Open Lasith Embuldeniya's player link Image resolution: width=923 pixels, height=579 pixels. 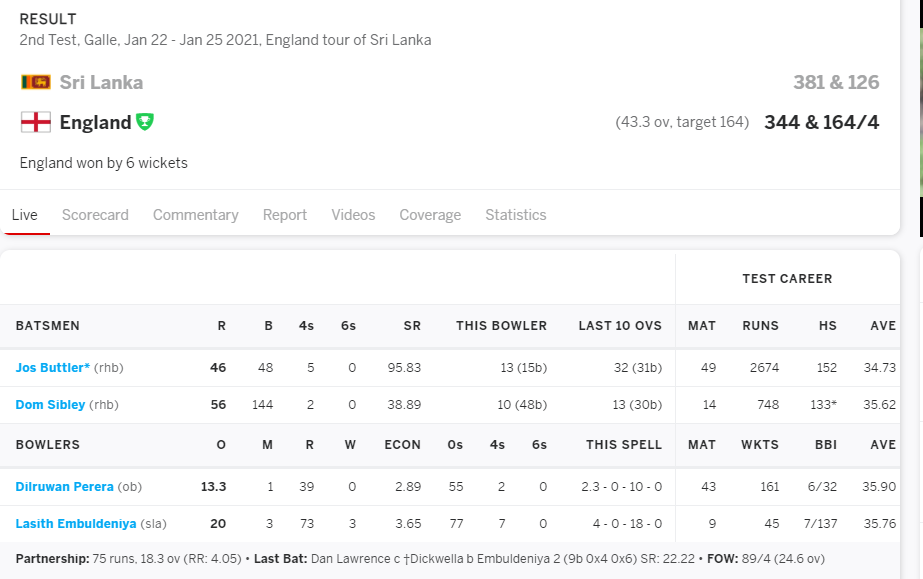(x=76, y=524)
